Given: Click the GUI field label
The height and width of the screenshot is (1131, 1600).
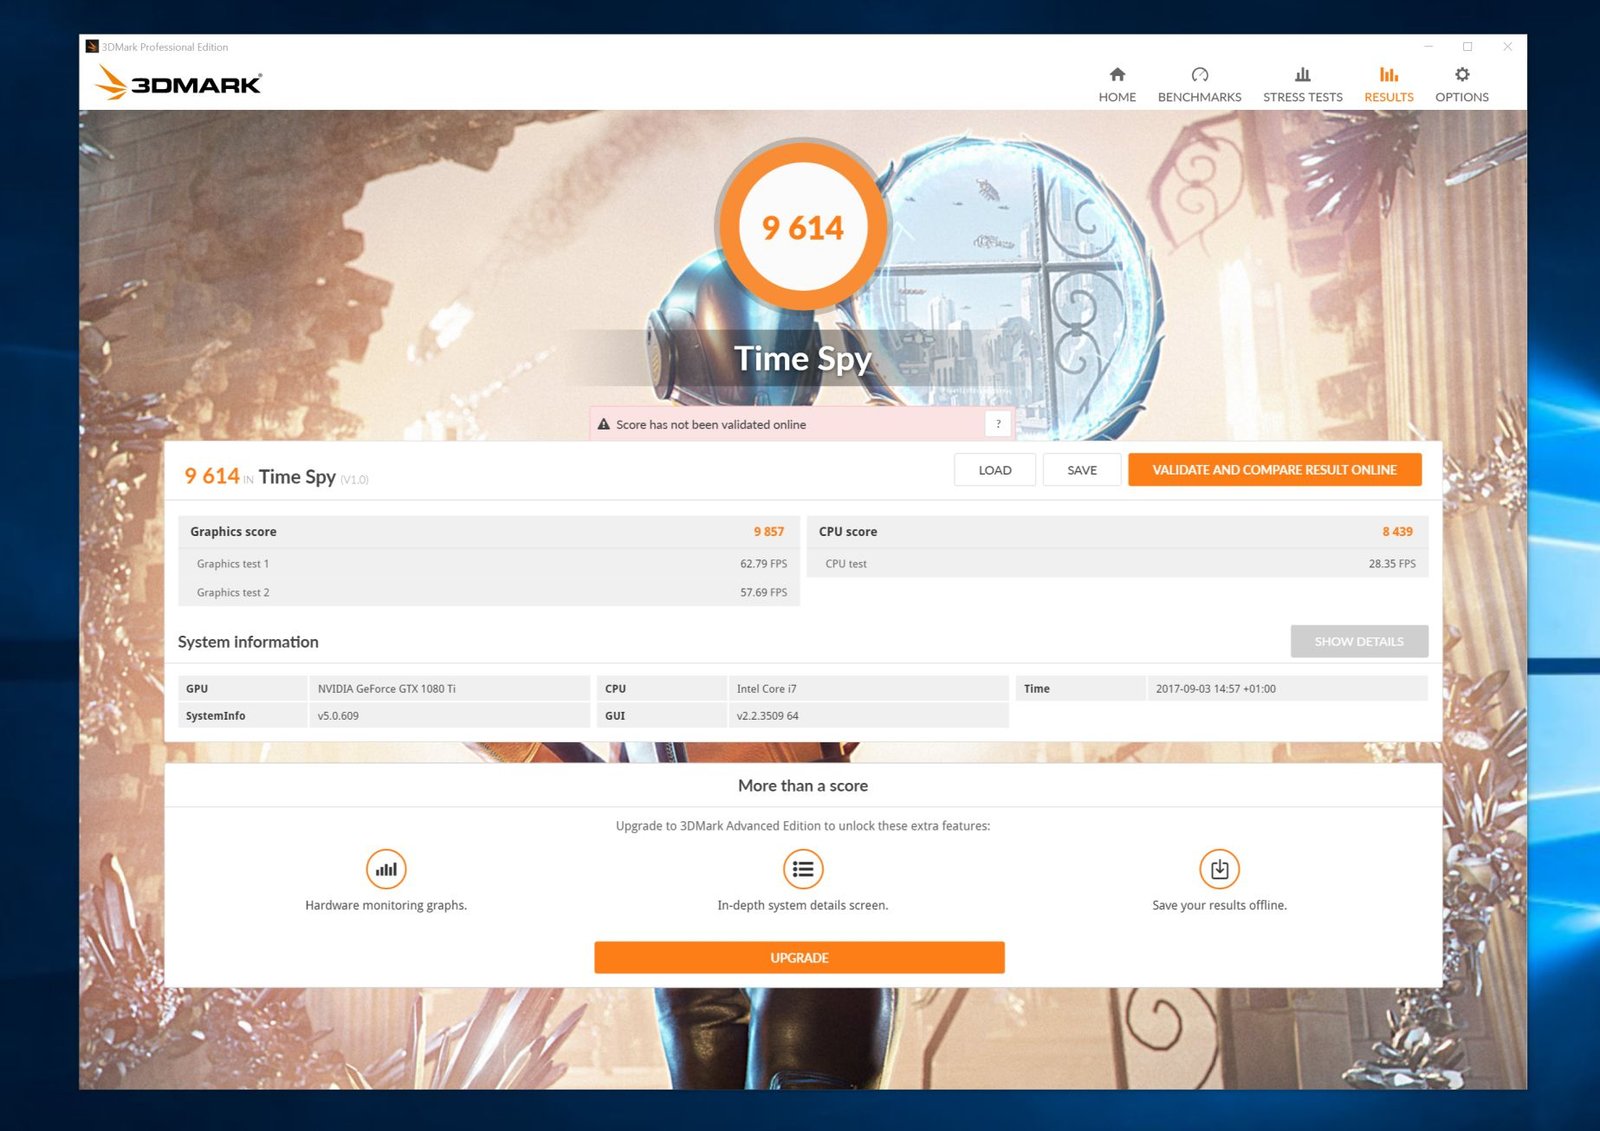Looking at the screenshot, I should (x=615, y=716).
